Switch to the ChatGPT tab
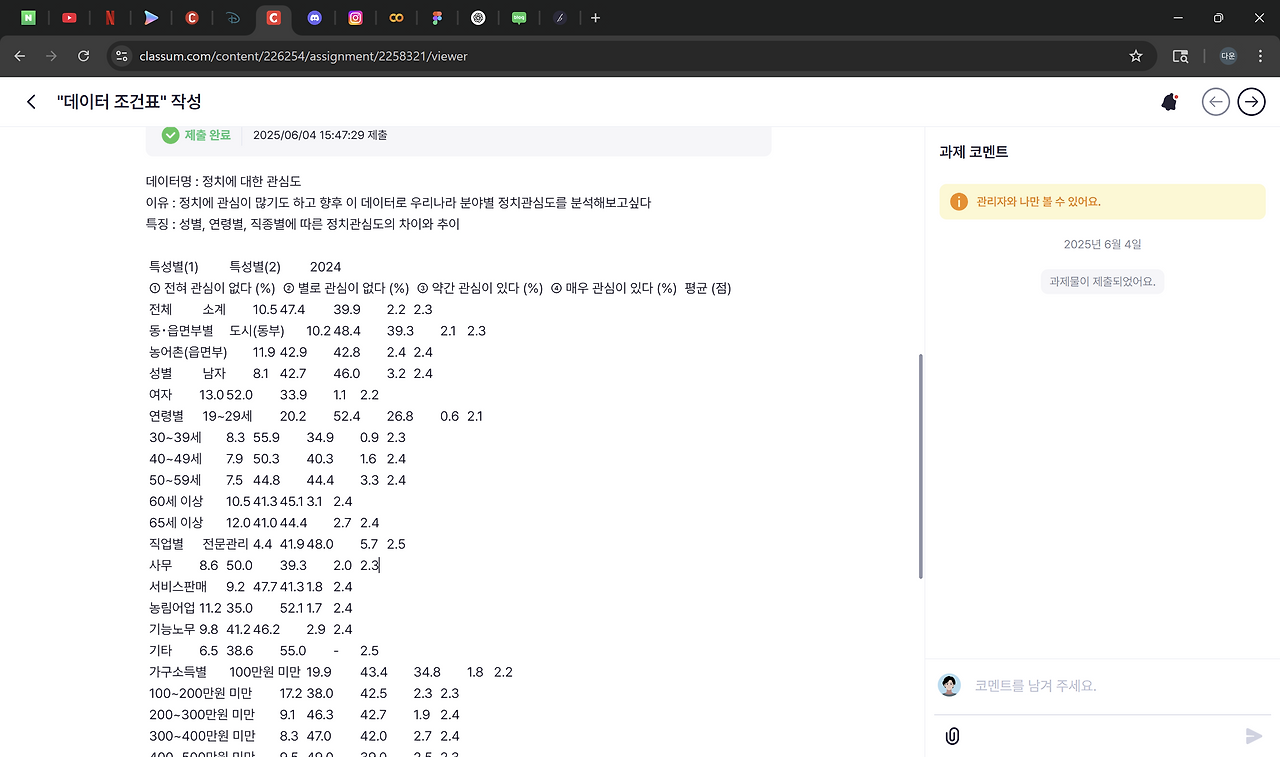The image size is (1280, 757). click(x=479, y=18)
